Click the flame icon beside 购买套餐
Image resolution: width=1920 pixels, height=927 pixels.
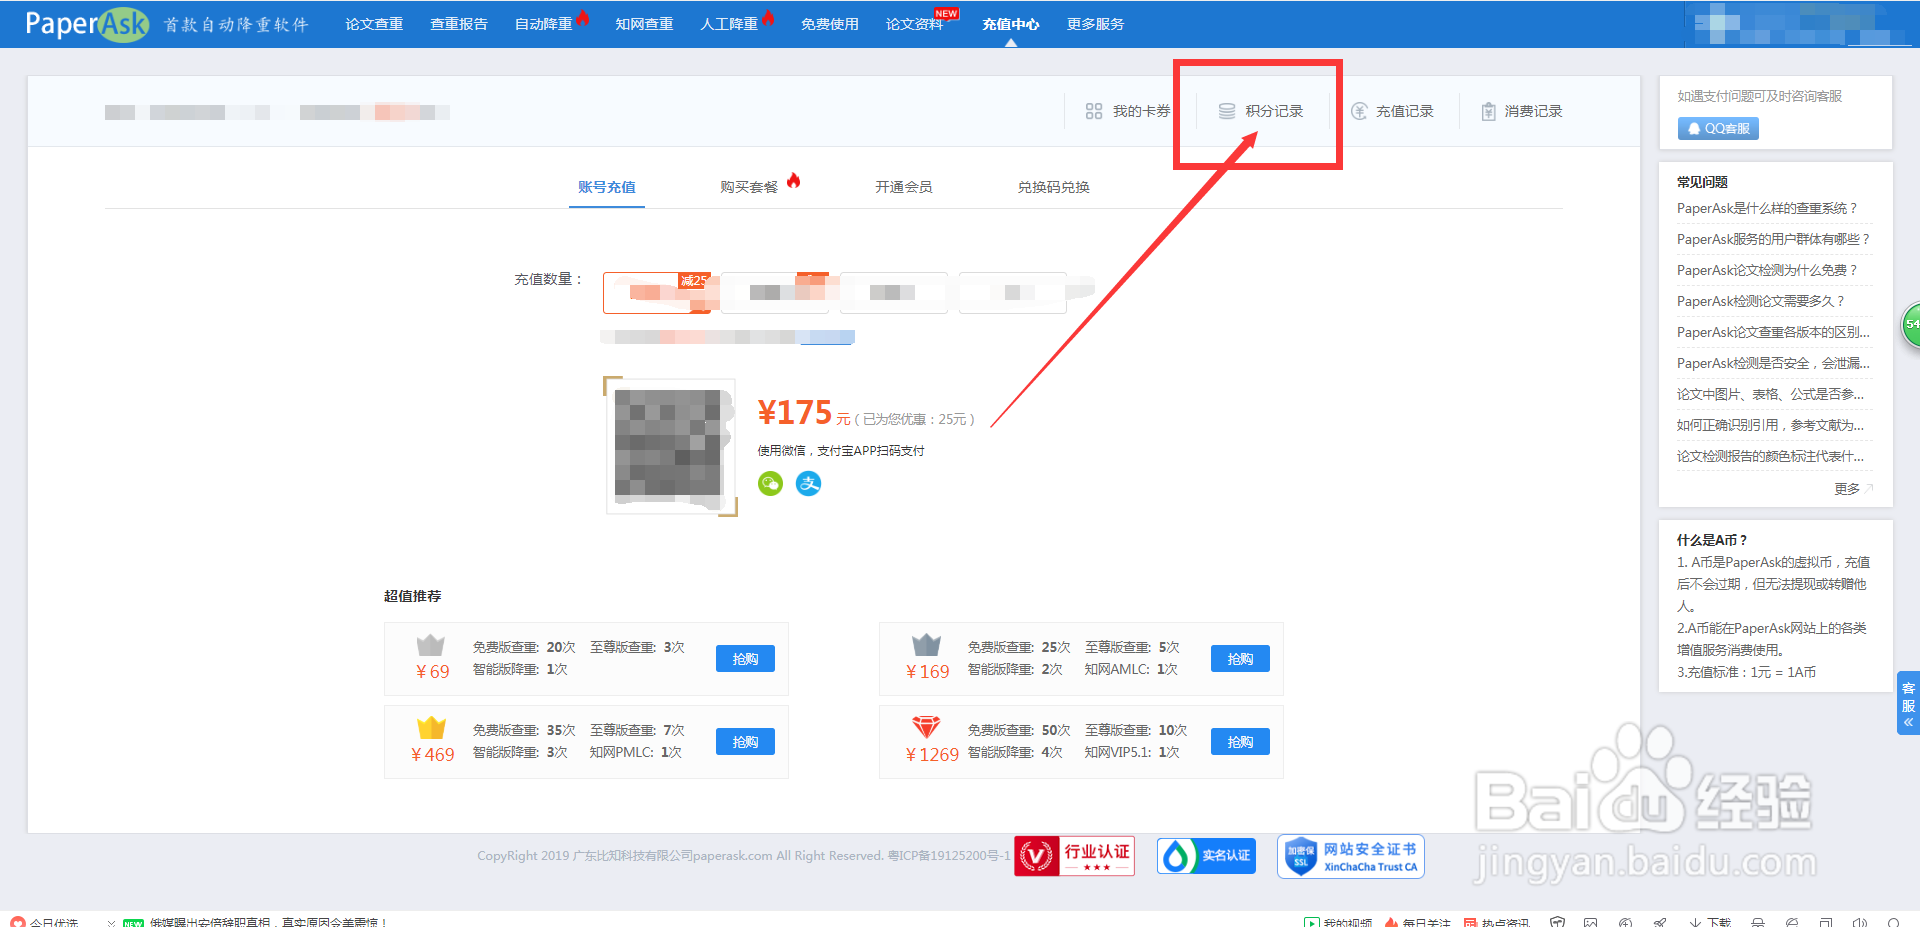coord(794,180)
